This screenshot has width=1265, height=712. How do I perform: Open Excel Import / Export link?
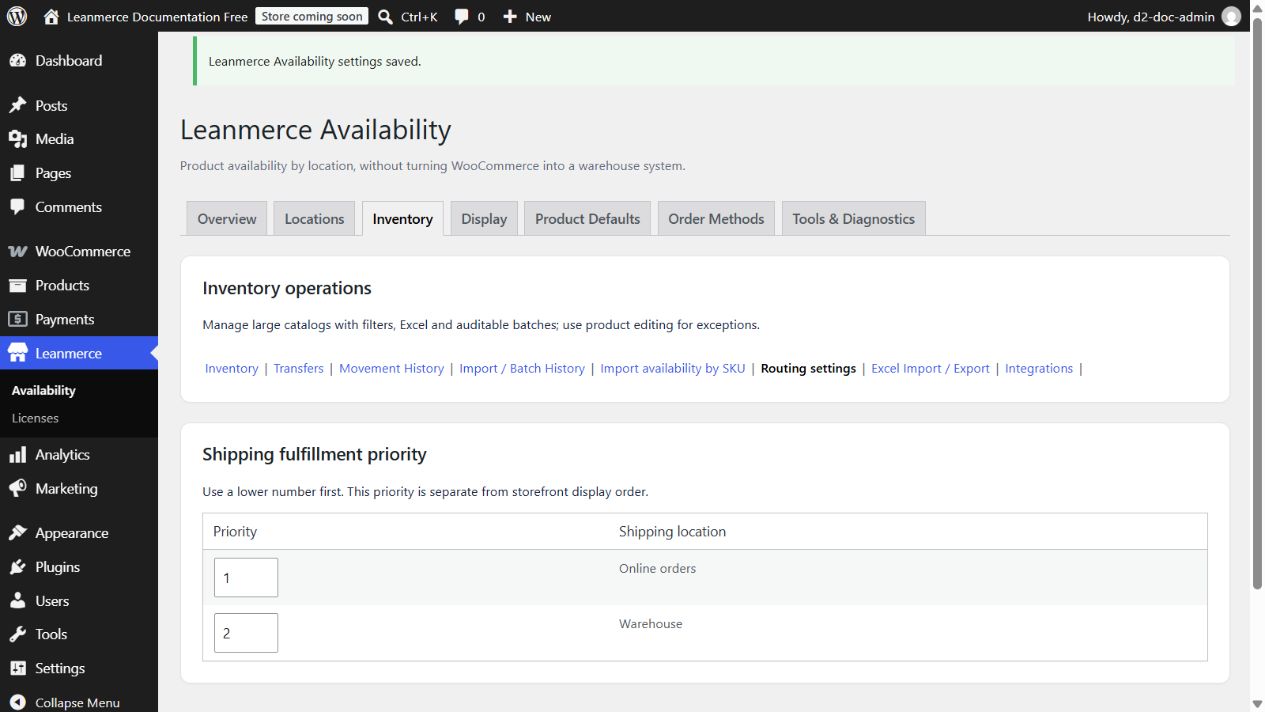coord(930,368)
